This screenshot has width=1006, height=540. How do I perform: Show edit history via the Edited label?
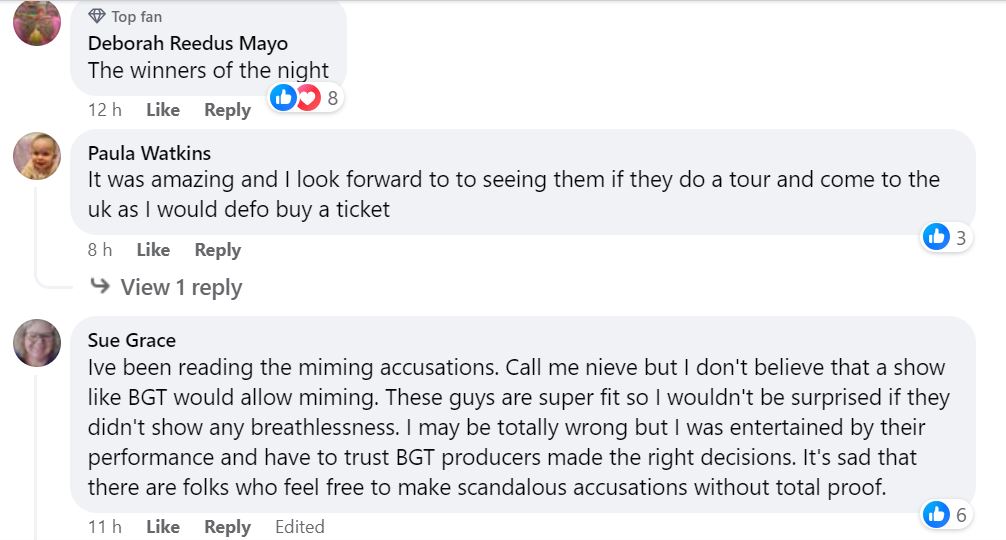[300, 526]
